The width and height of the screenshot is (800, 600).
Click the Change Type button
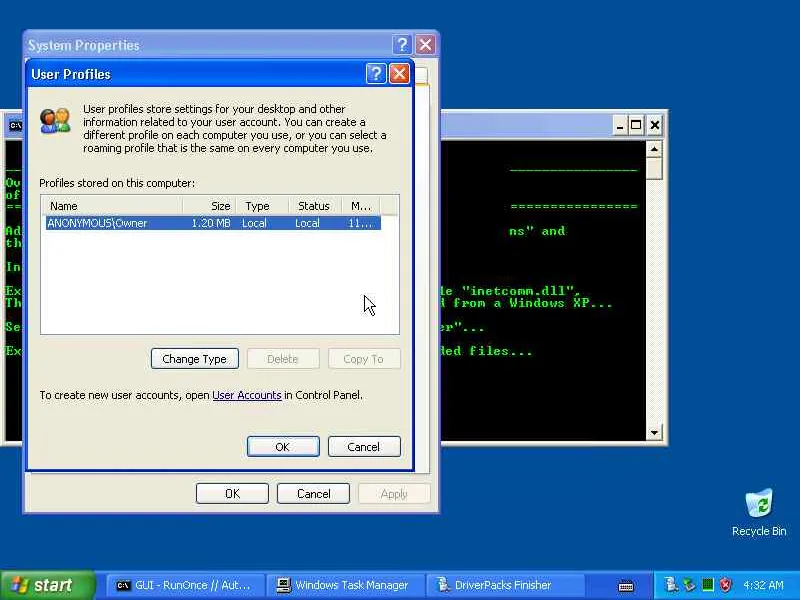(194, 359)
